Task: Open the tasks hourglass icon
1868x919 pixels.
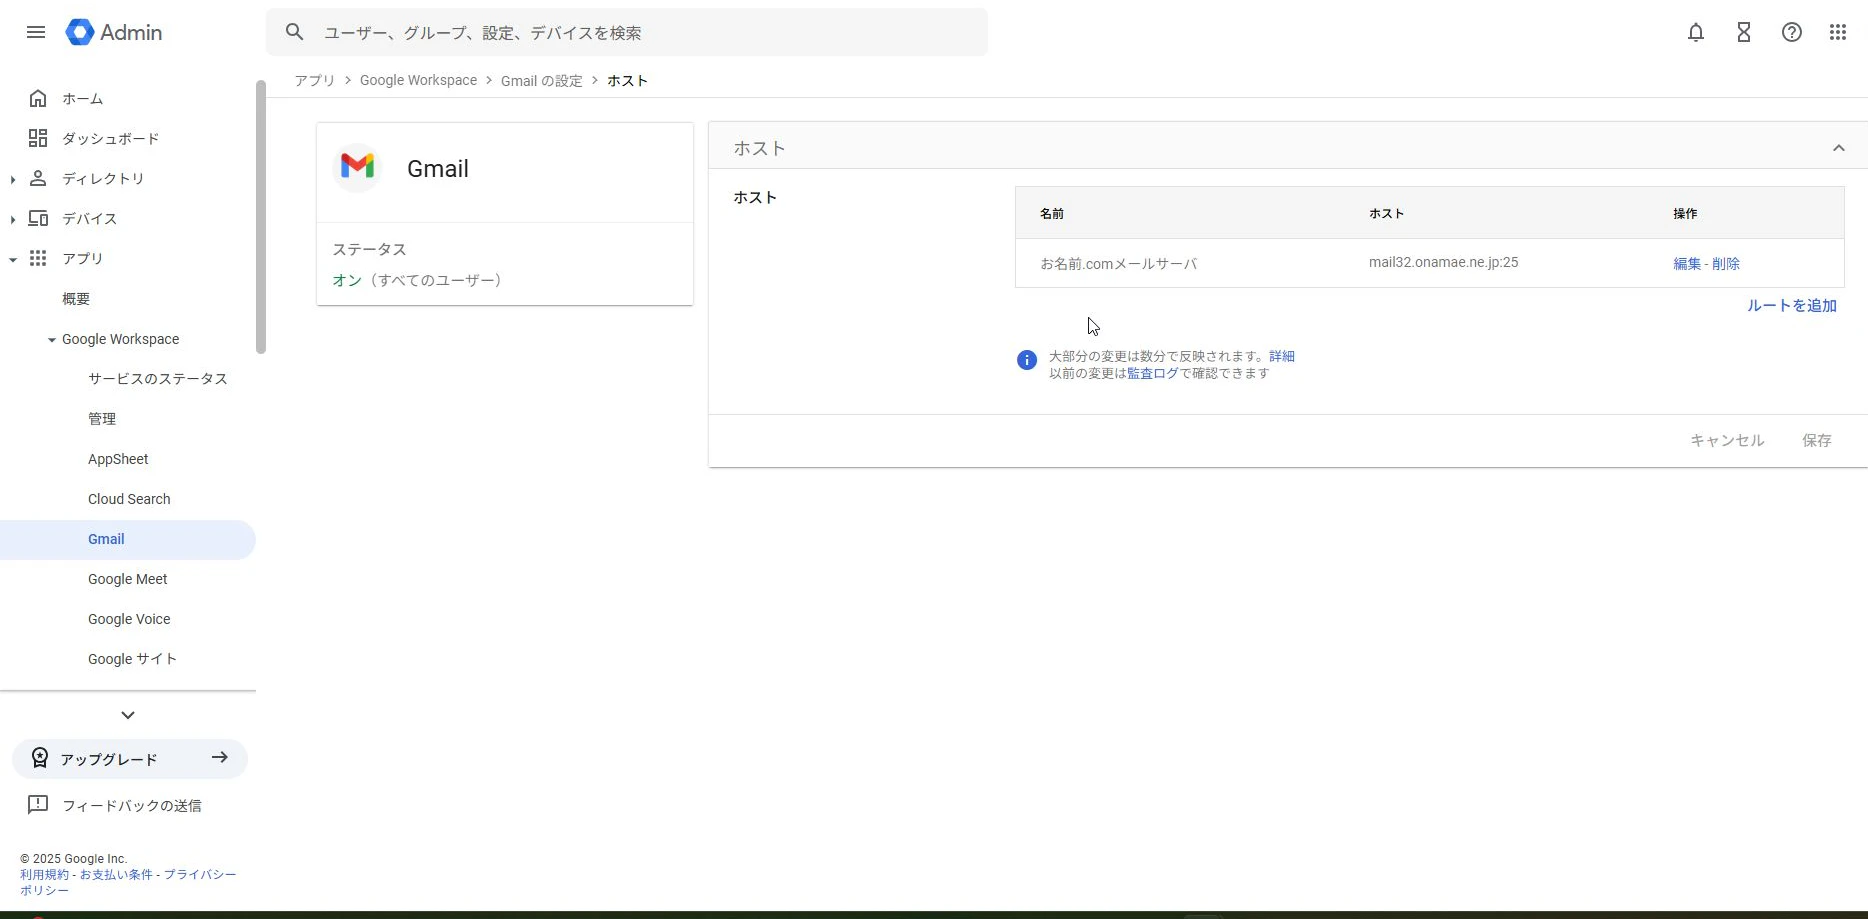Action: [x=1744, y=32]
